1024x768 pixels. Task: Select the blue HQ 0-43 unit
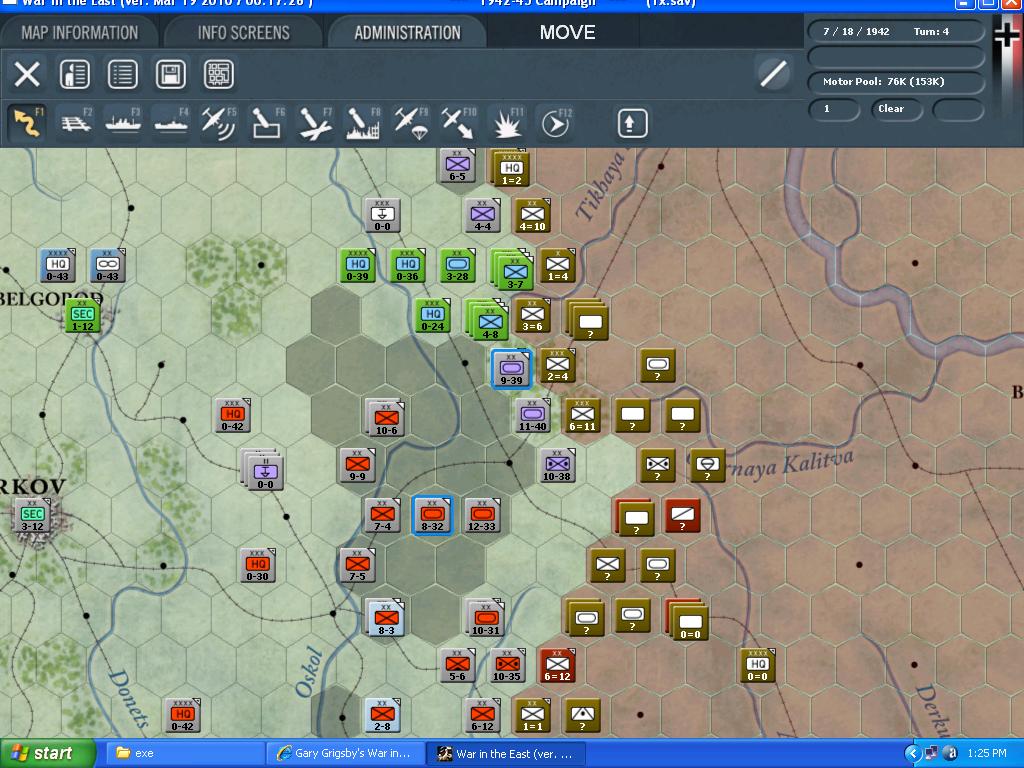click(x=57, y=265)
